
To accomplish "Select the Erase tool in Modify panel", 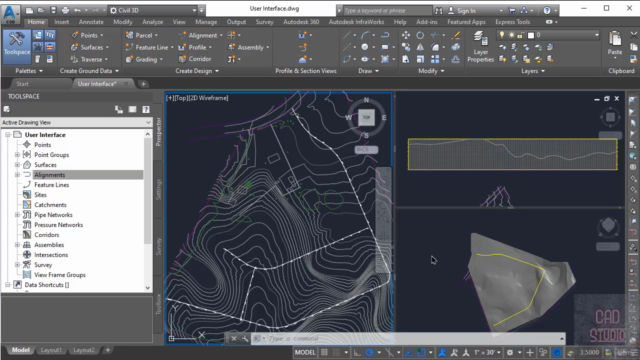I will (x=456, y=35).
